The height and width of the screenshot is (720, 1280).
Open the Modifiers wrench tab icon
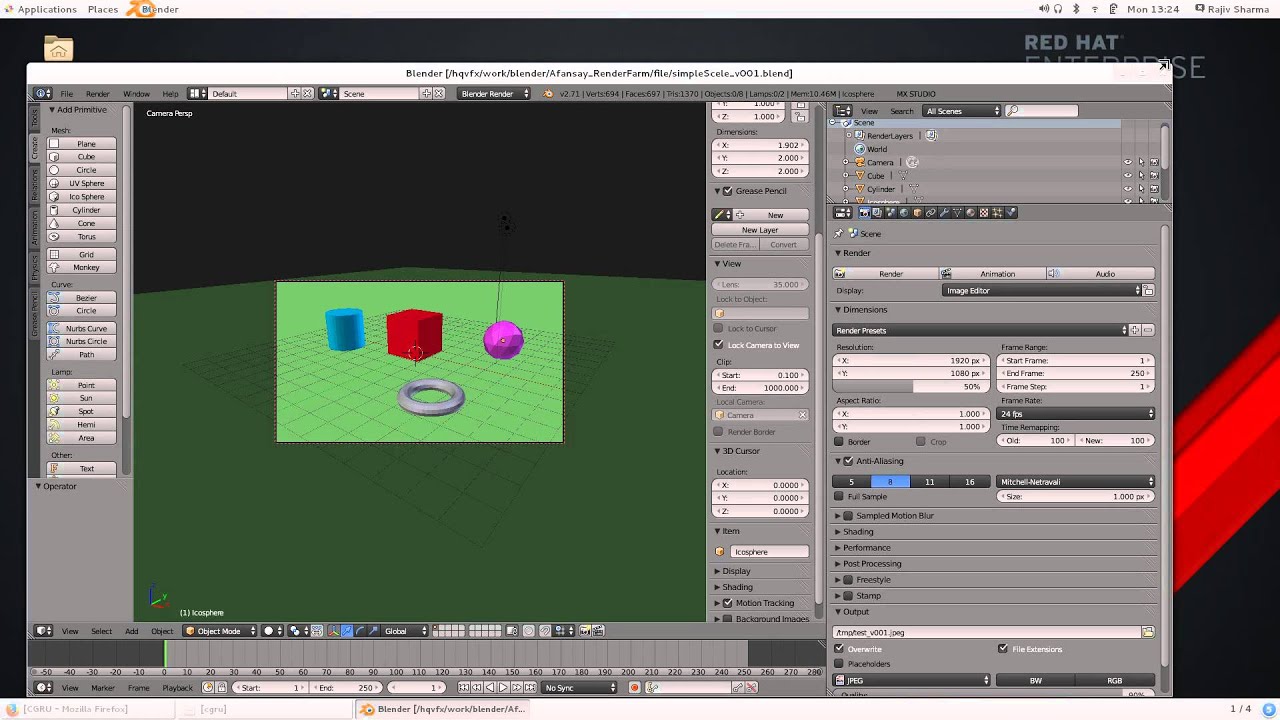[944, 212]
